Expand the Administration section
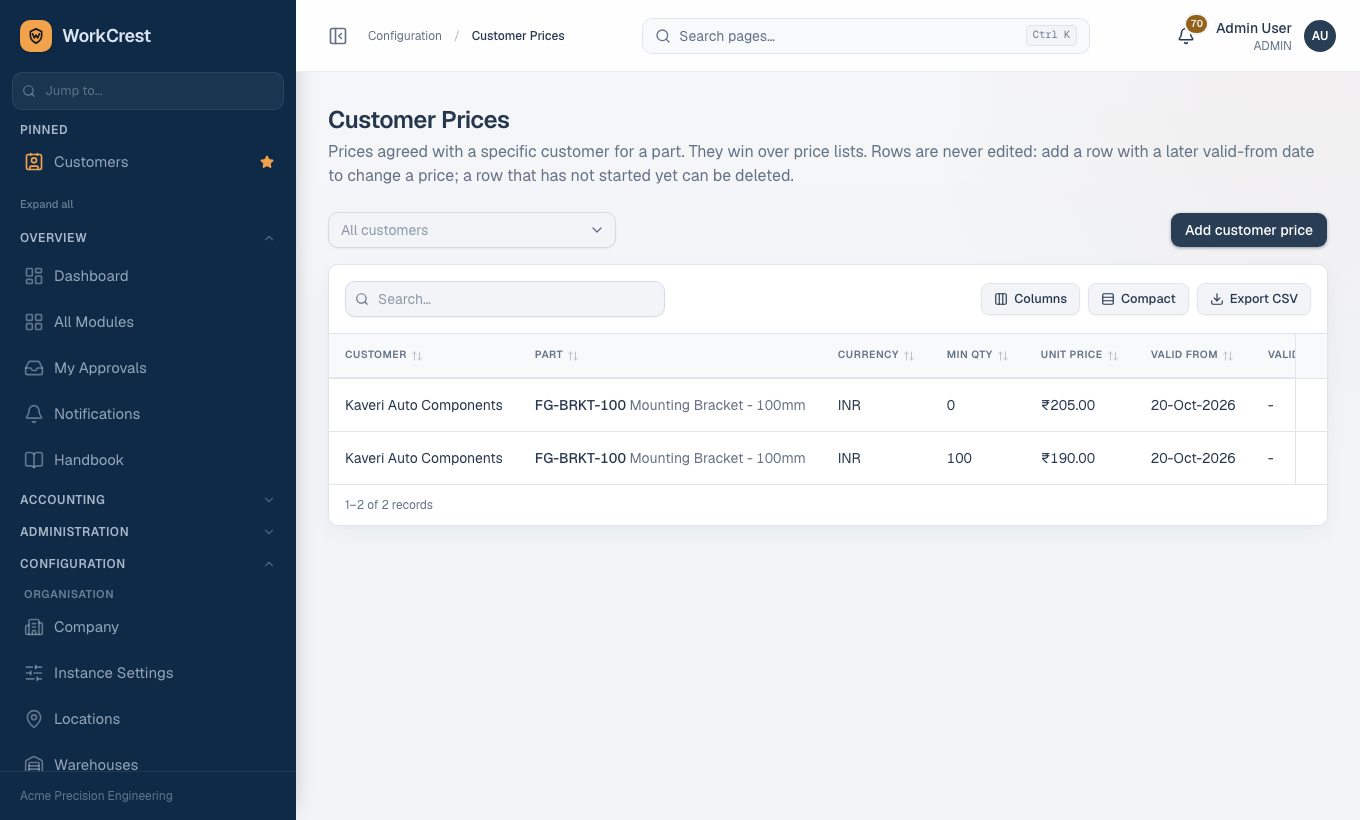Image resolution: width=1360 pixels, height=820 pixels. coord(148,532)
